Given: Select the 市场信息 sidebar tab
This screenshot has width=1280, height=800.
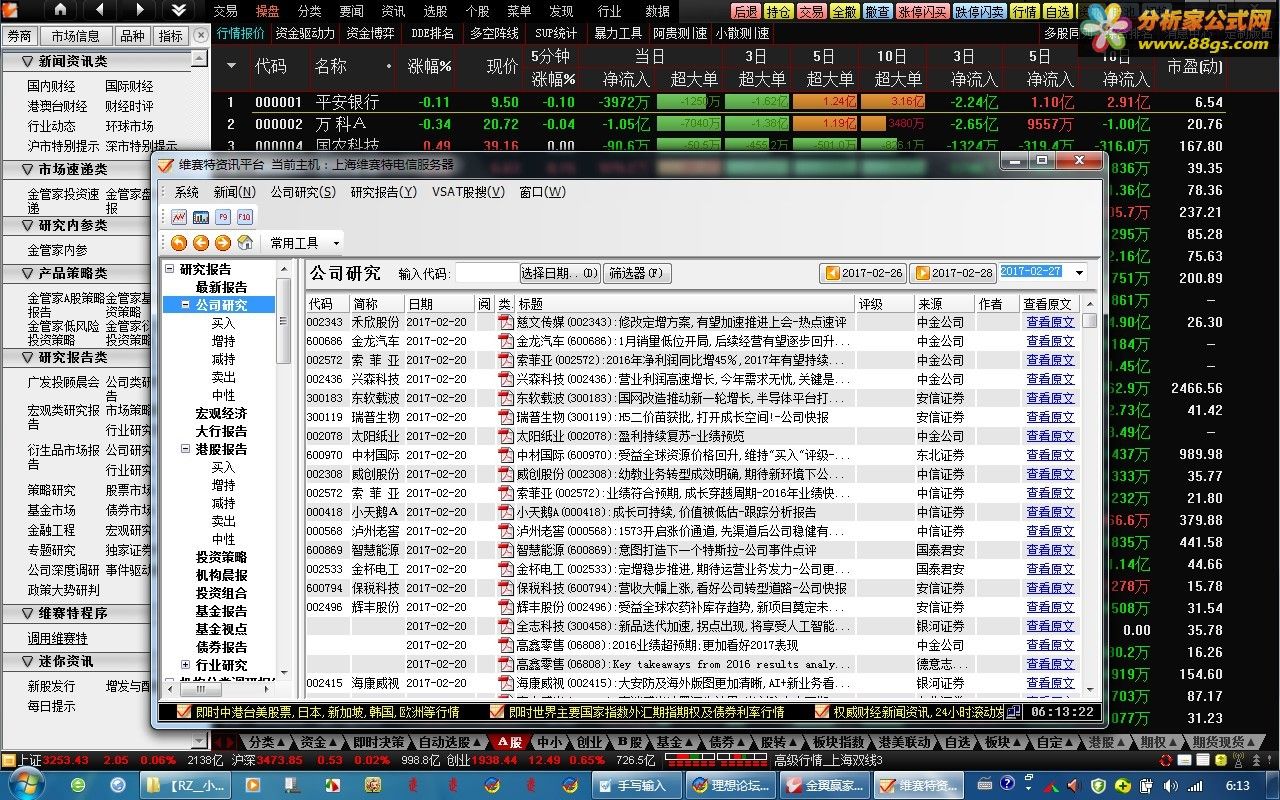Looking at the screenshot, I should coord(75,35).
